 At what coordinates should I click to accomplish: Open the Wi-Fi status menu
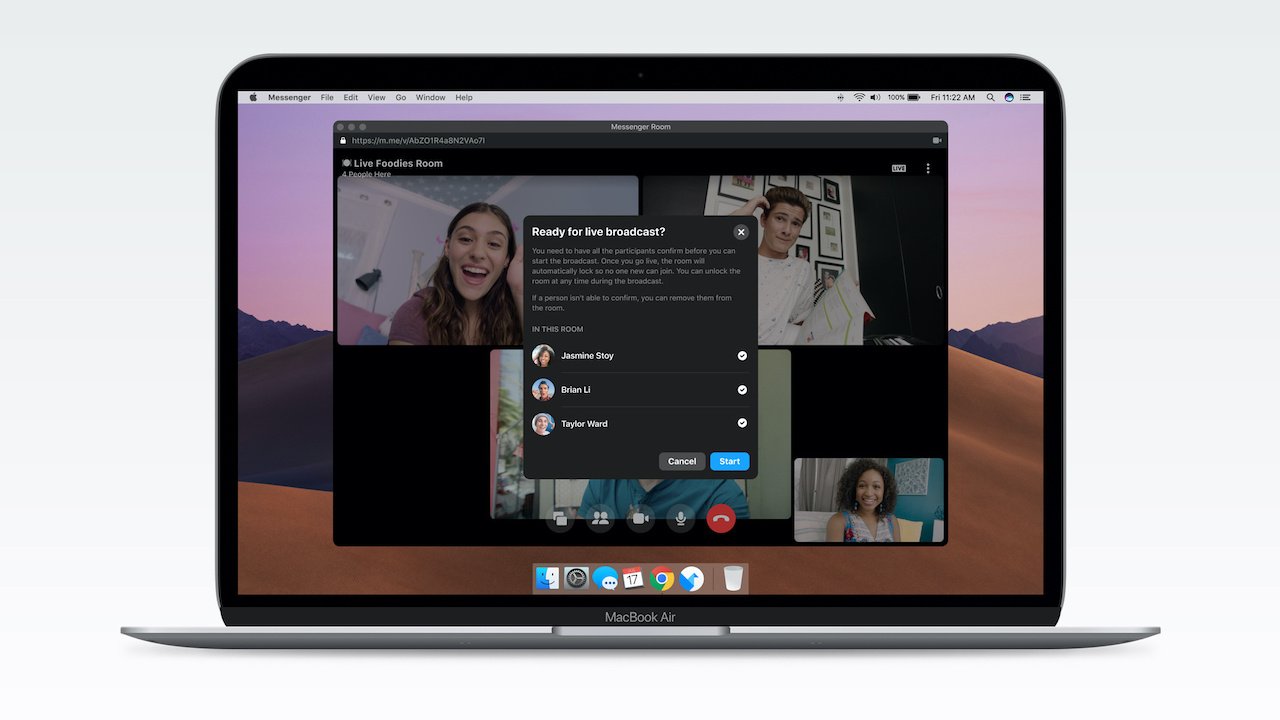point(858,98)
